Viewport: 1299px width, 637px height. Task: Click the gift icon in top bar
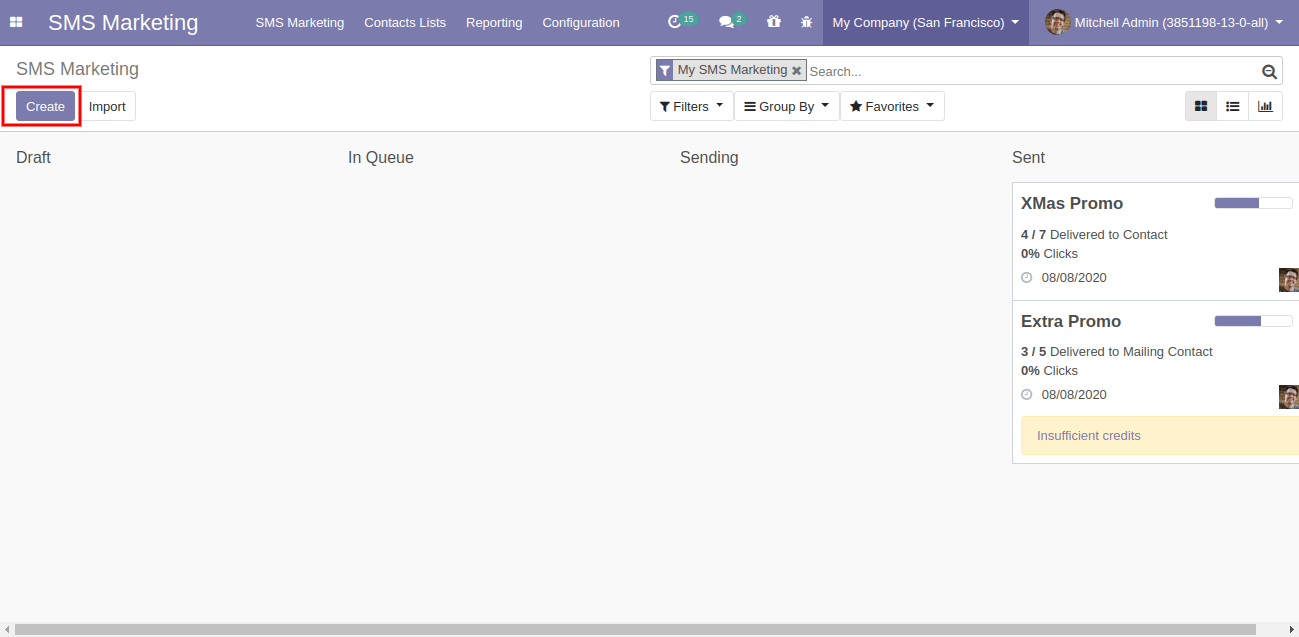774,22
